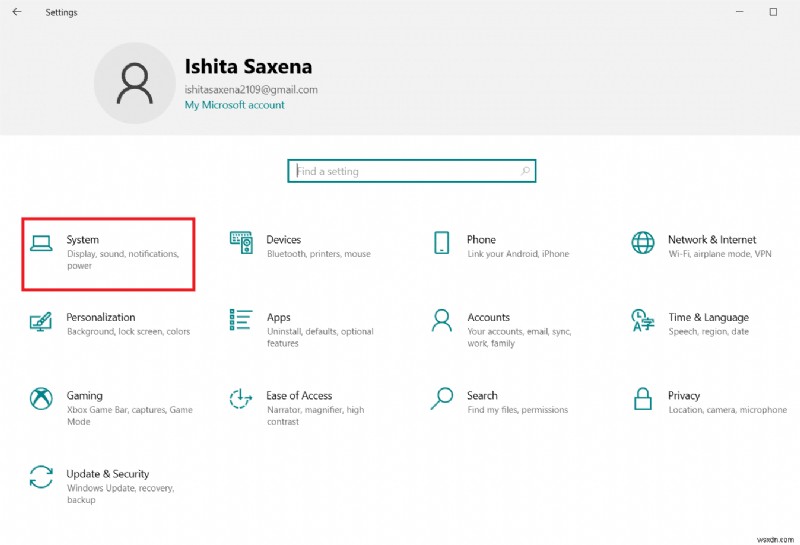Image resolution: width=800 pixels, height=545 pixels.
Task: Click 'Uninstall, defaults, optional features' description
Action: pyautogui.click(x=320, y=337)
